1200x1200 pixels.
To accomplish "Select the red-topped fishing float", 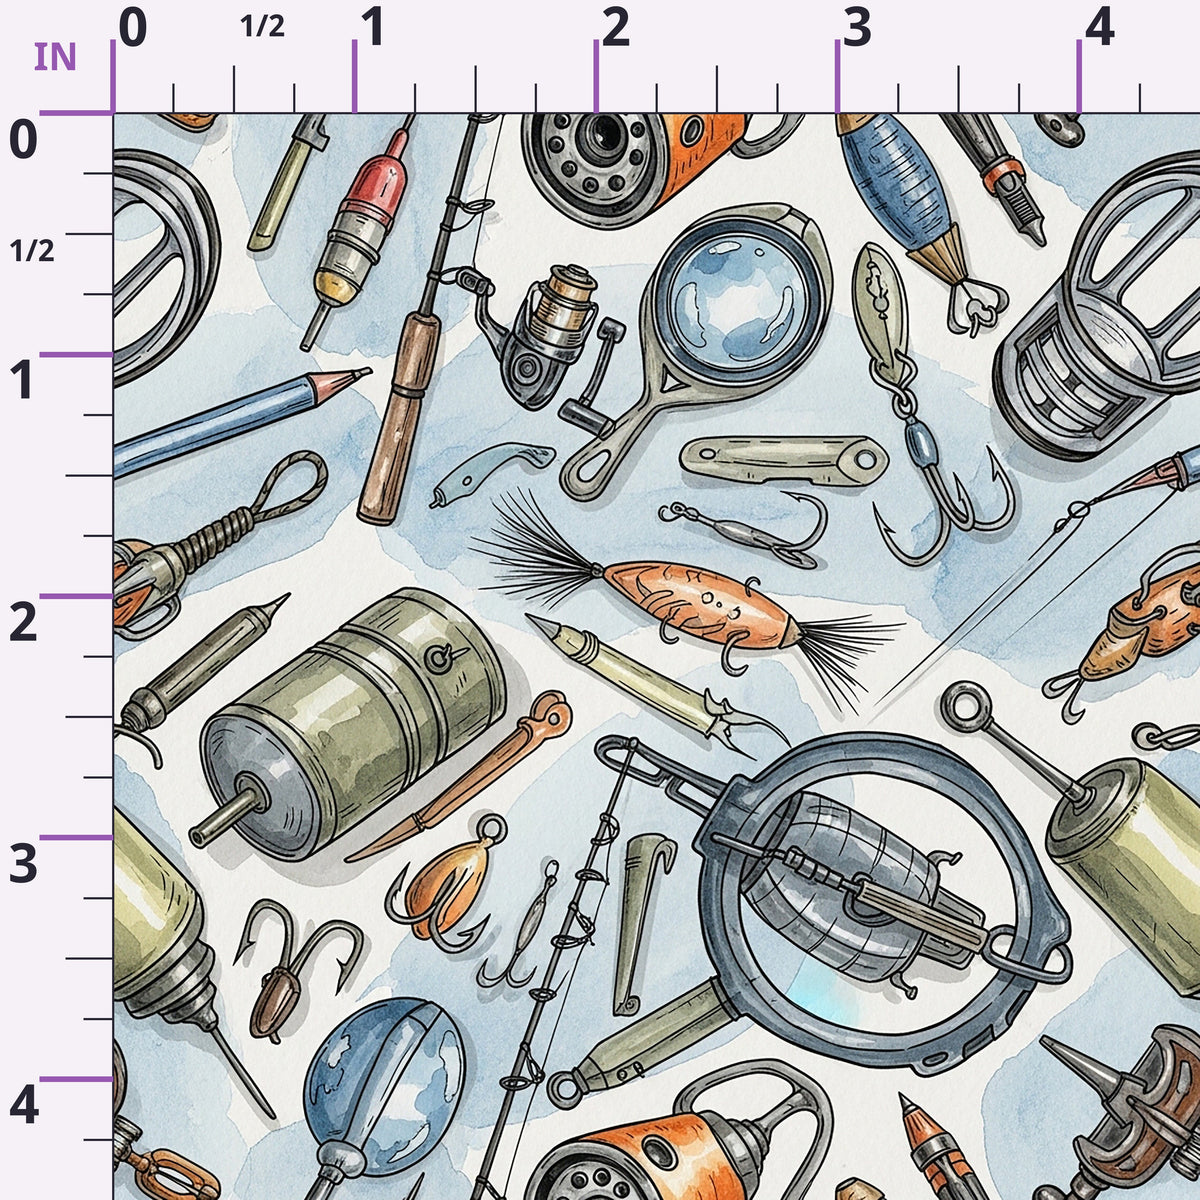I will (x=357, y=232).
